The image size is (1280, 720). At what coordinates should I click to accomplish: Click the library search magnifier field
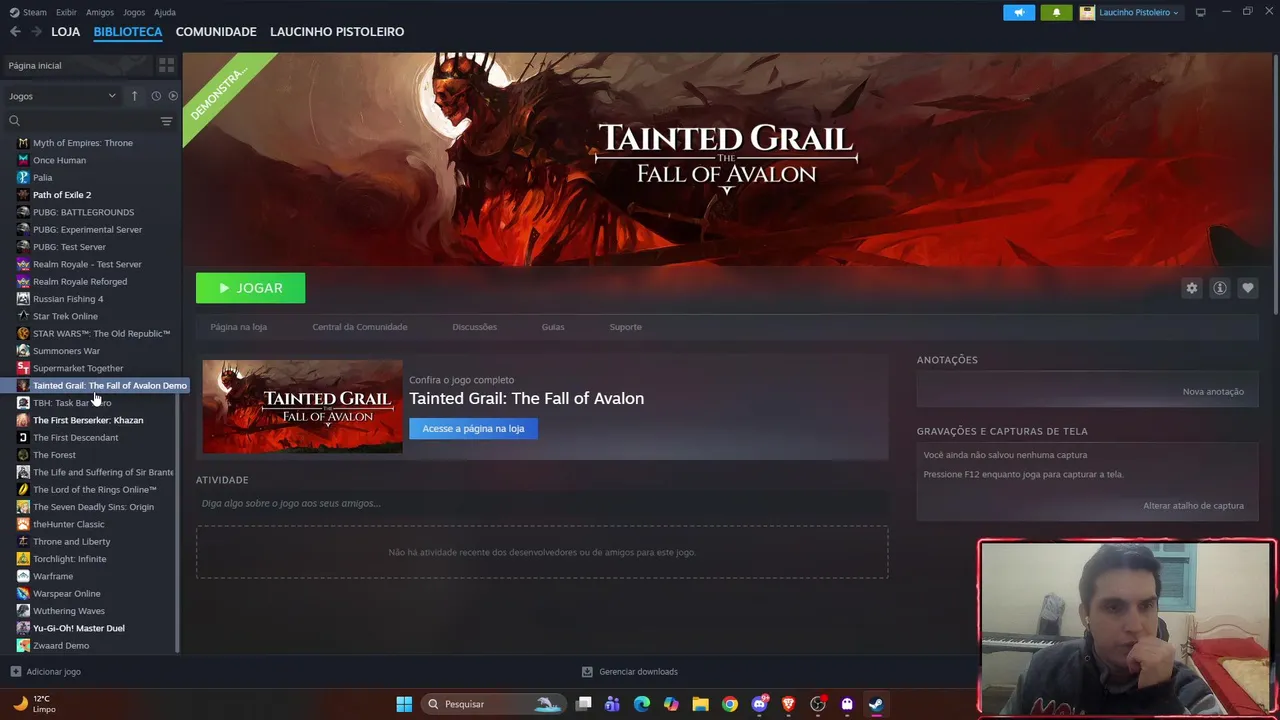tap(80, 121)
